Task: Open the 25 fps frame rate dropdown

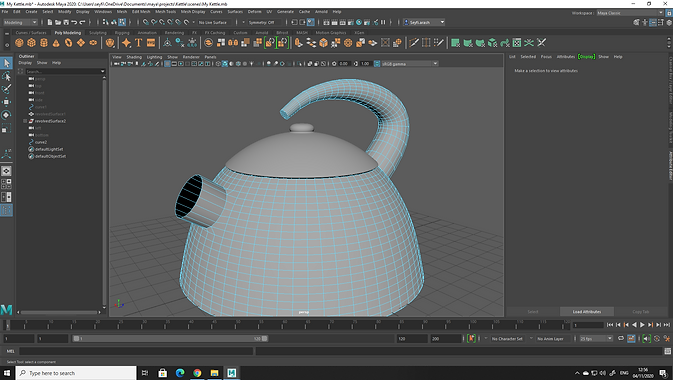Action: click(x=596, y=338)
